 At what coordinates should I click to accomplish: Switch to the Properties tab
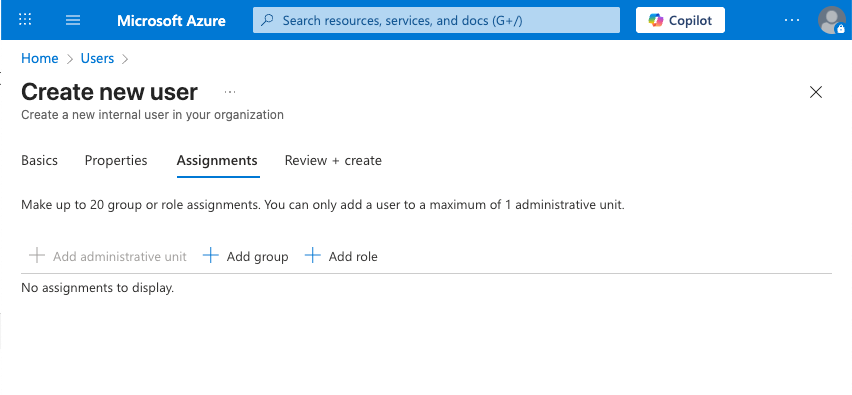click(116, 161)
